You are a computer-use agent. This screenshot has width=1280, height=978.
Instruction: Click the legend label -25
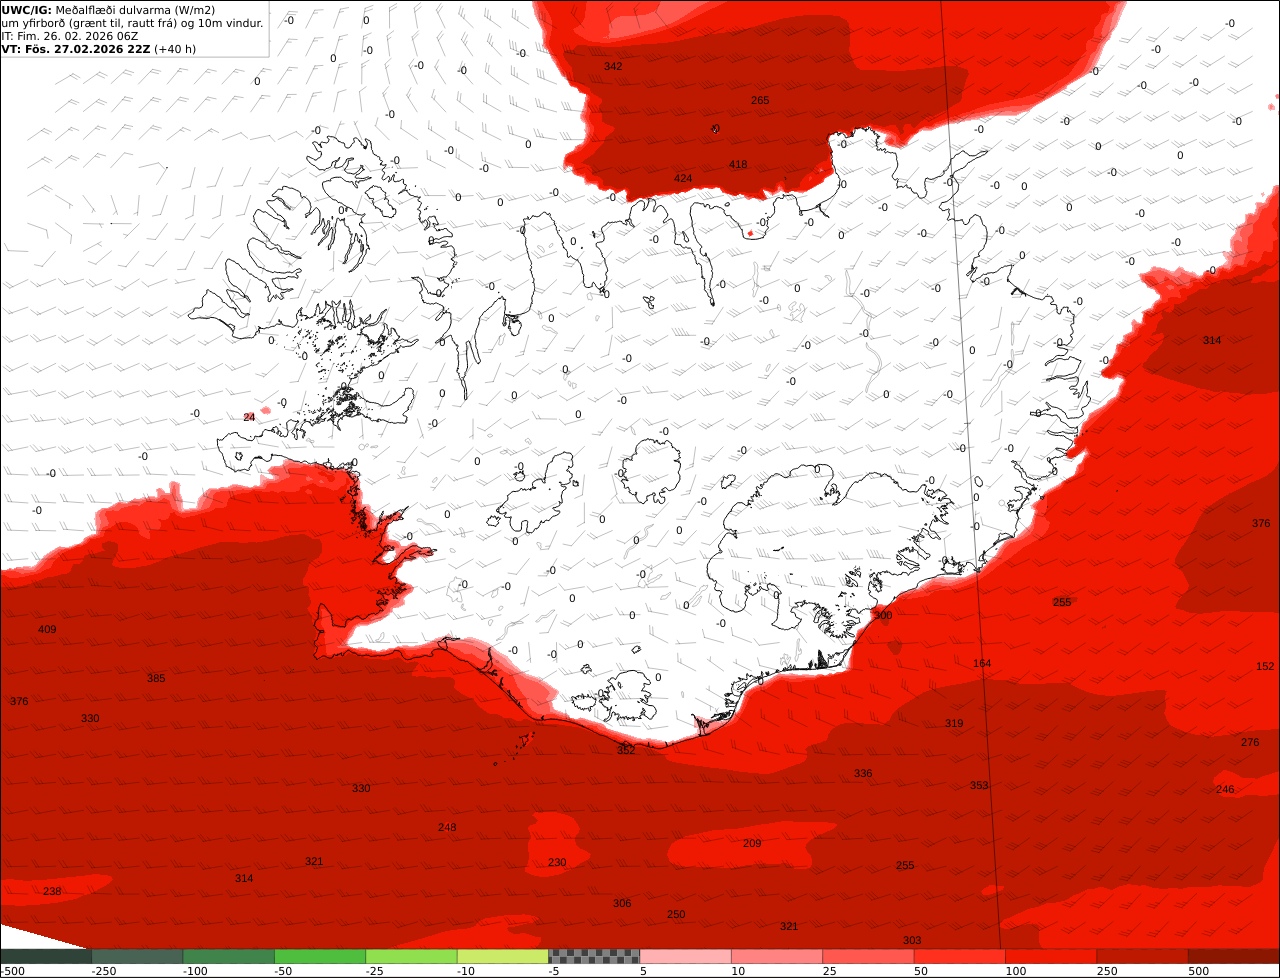click(x=377, y=971)
